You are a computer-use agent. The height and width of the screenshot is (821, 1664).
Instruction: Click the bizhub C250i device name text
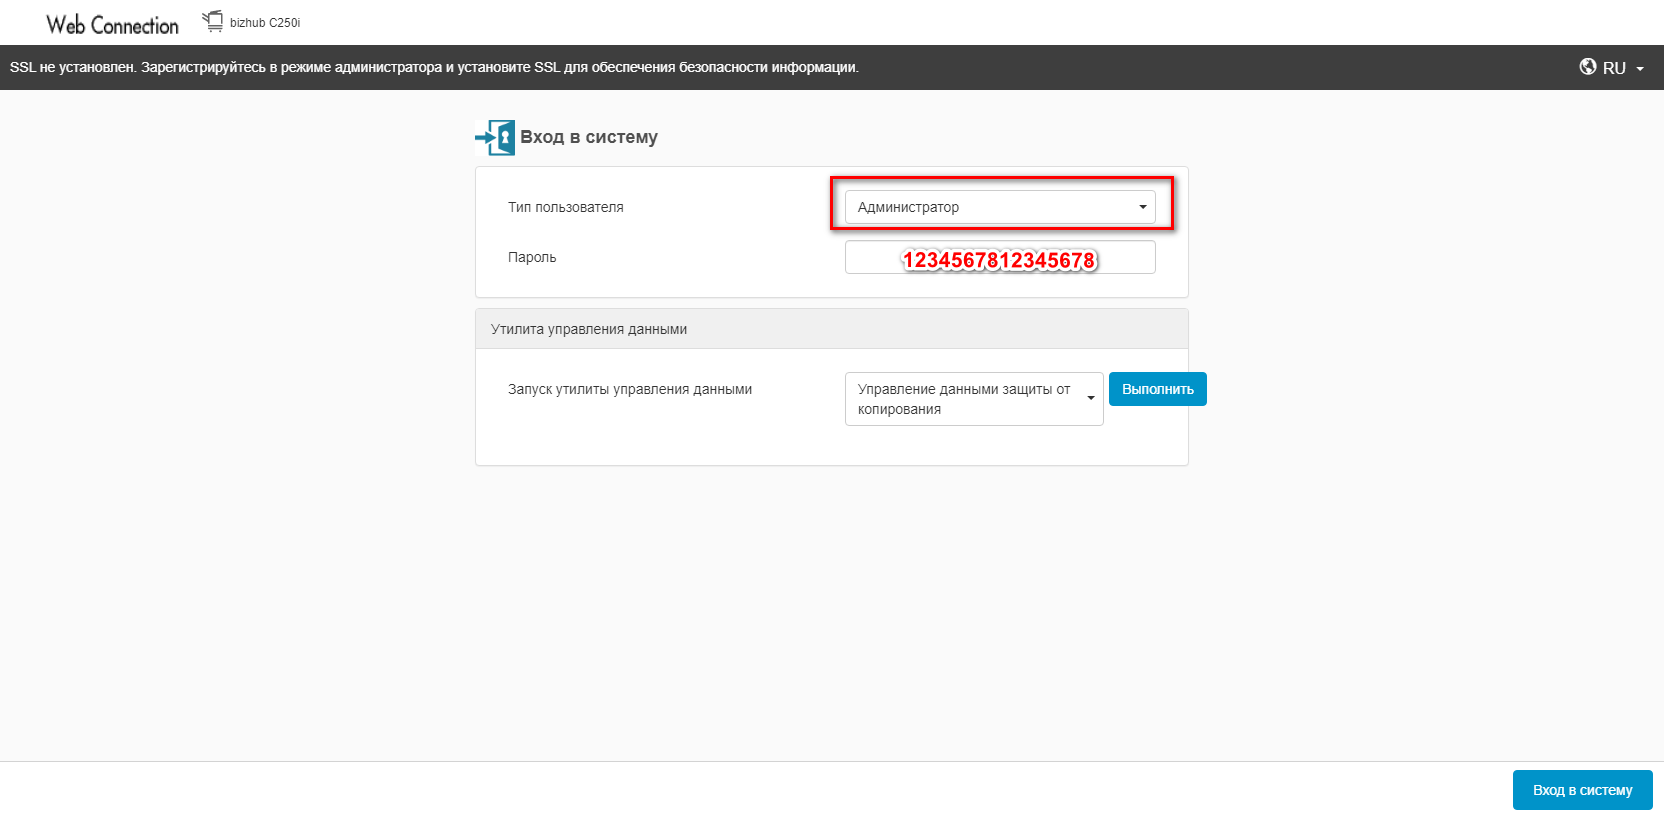(265, 23)
